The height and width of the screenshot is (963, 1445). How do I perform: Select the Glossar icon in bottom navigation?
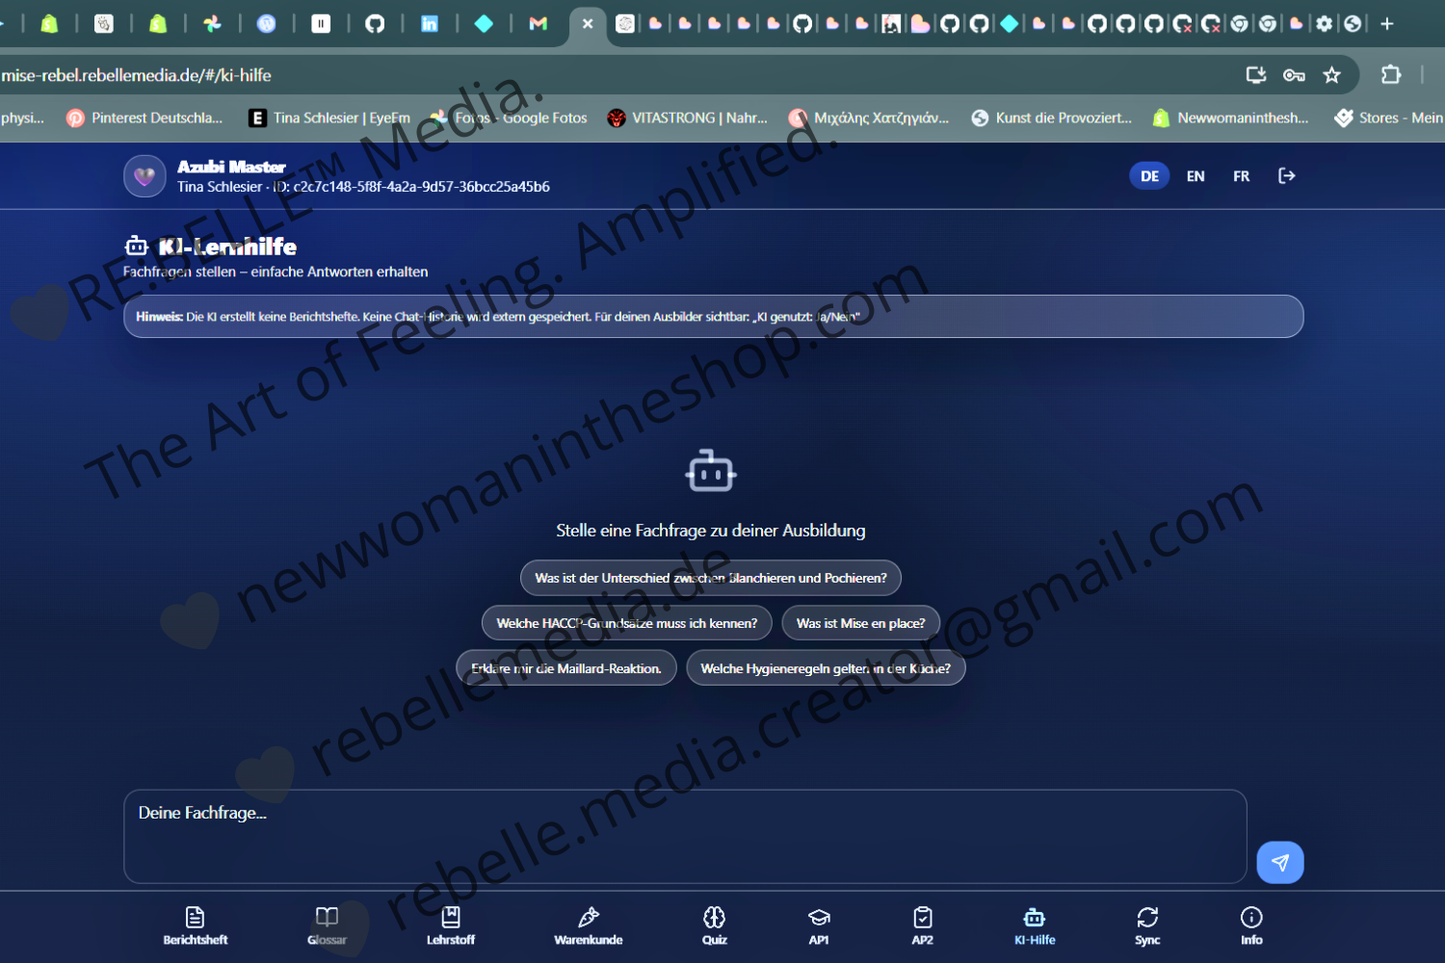[327, 925]
